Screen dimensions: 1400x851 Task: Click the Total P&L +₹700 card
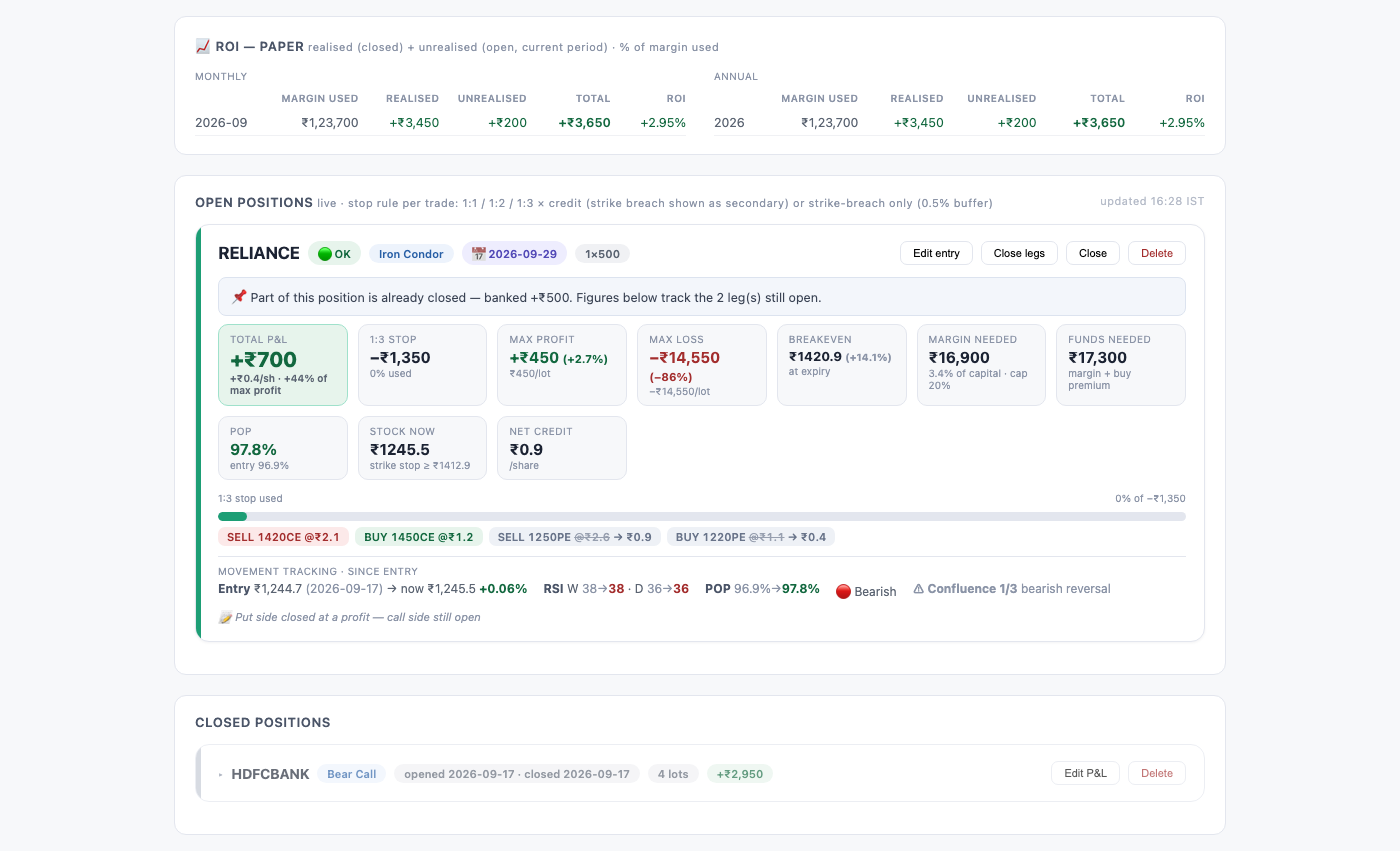tap(283, 365)
